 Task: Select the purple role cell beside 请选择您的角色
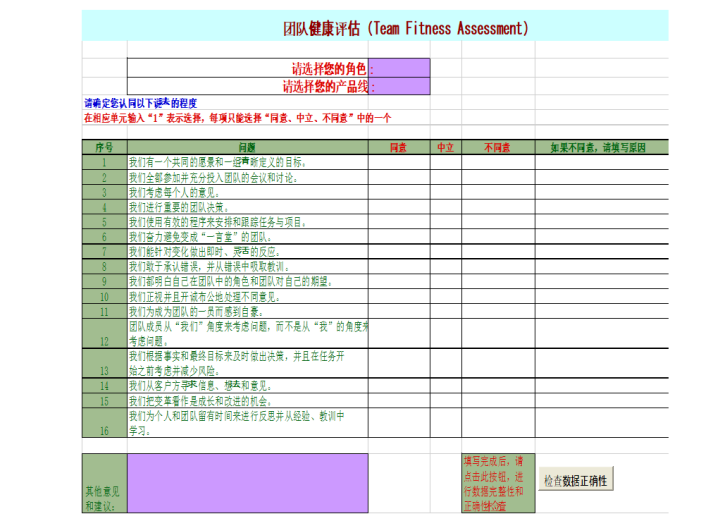click(399, 68)
